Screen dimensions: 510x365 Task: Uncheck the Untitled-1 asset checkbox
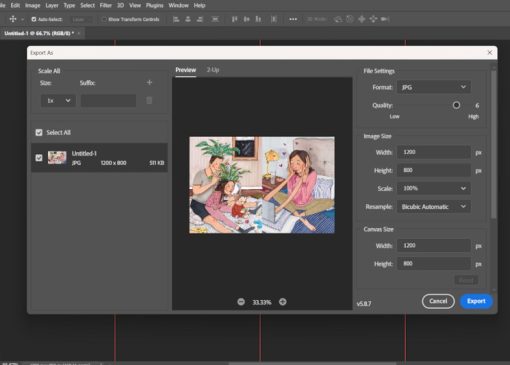click(x=39, y=158)
